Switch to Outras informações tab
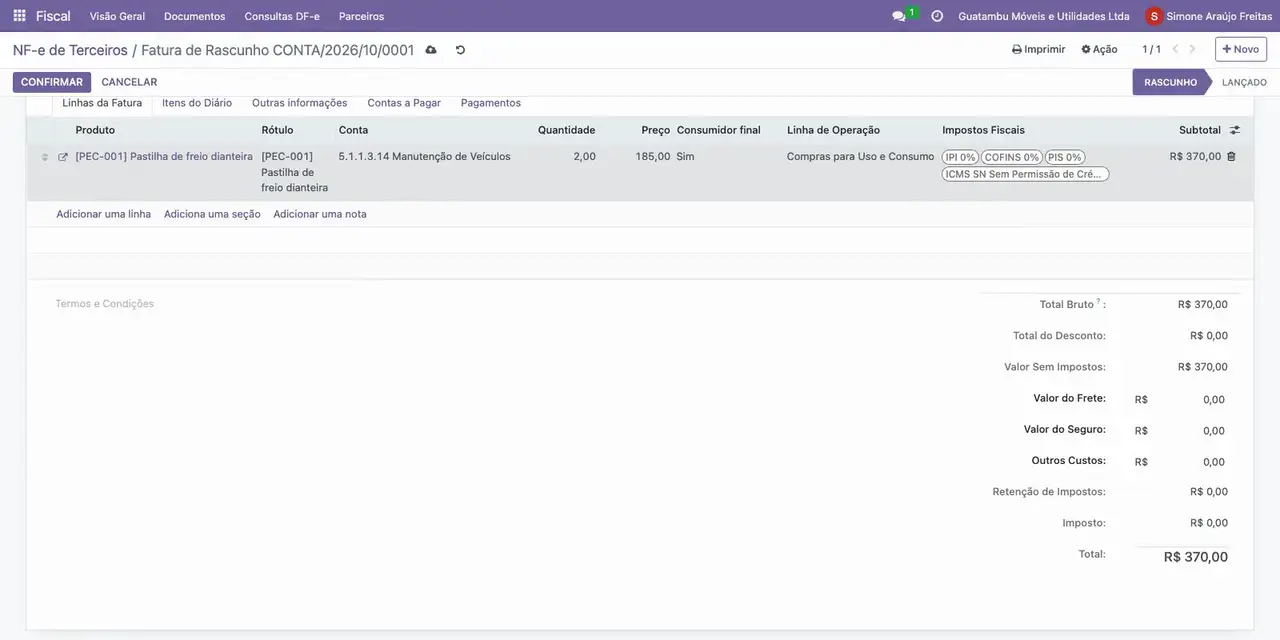 300,103
